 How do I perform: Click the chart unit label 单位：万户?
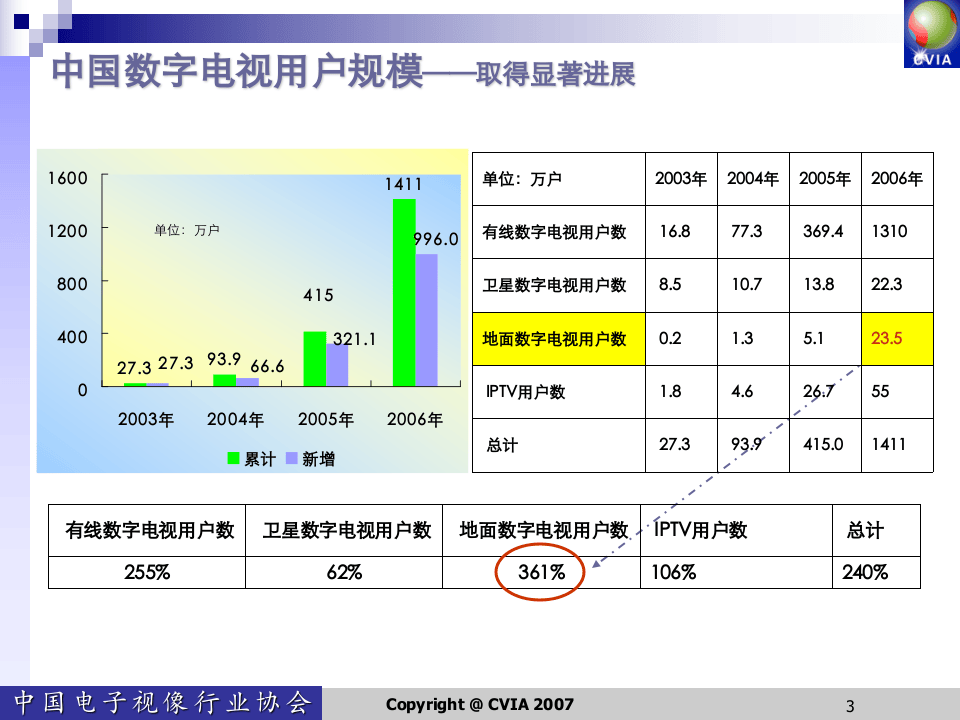pos(187,230)
